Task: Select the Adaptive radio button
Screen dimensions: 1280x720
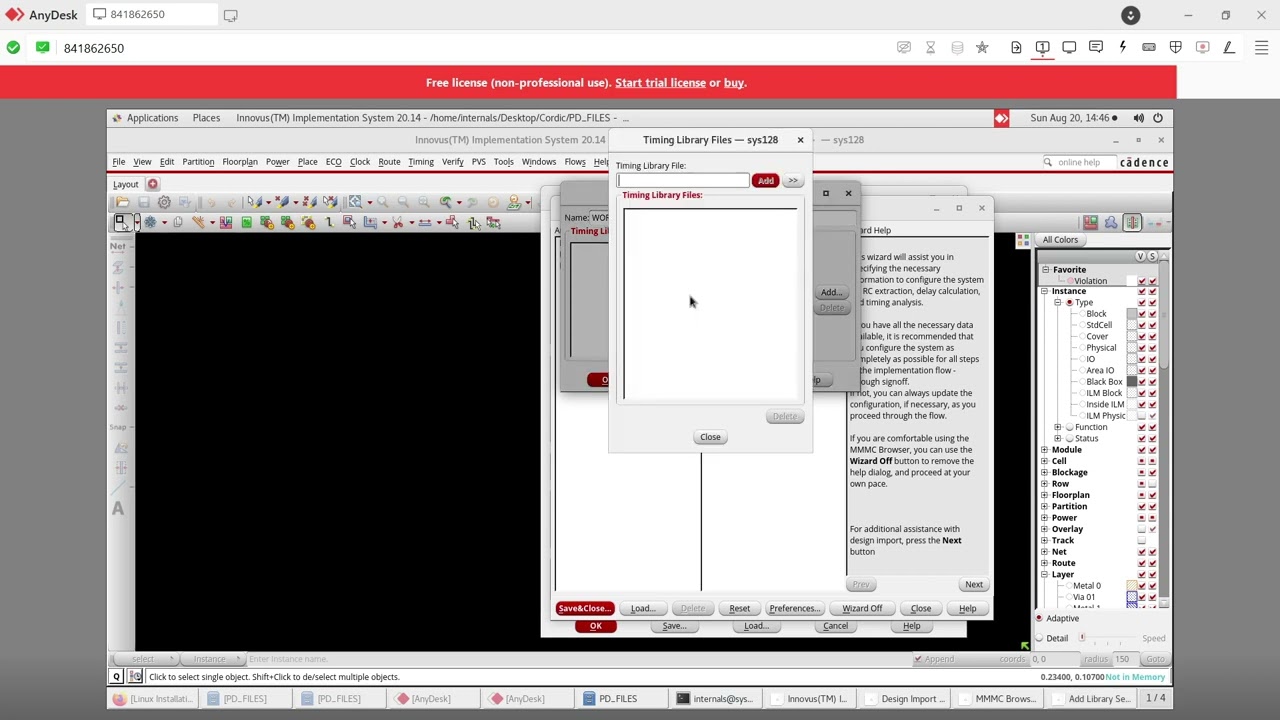Action: [x=1039, y=618]
